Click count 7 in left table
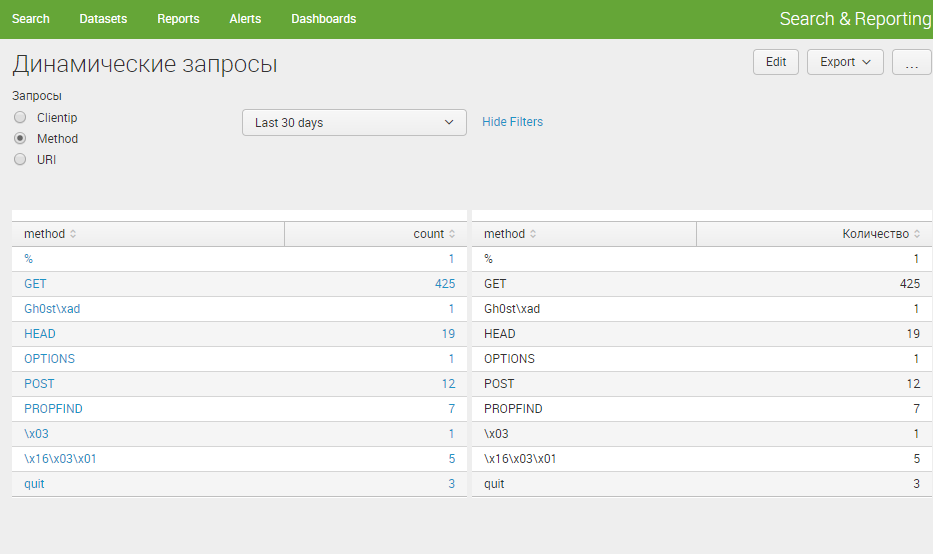This screenshot has width=933, height=554. click(x=452, y=409)
